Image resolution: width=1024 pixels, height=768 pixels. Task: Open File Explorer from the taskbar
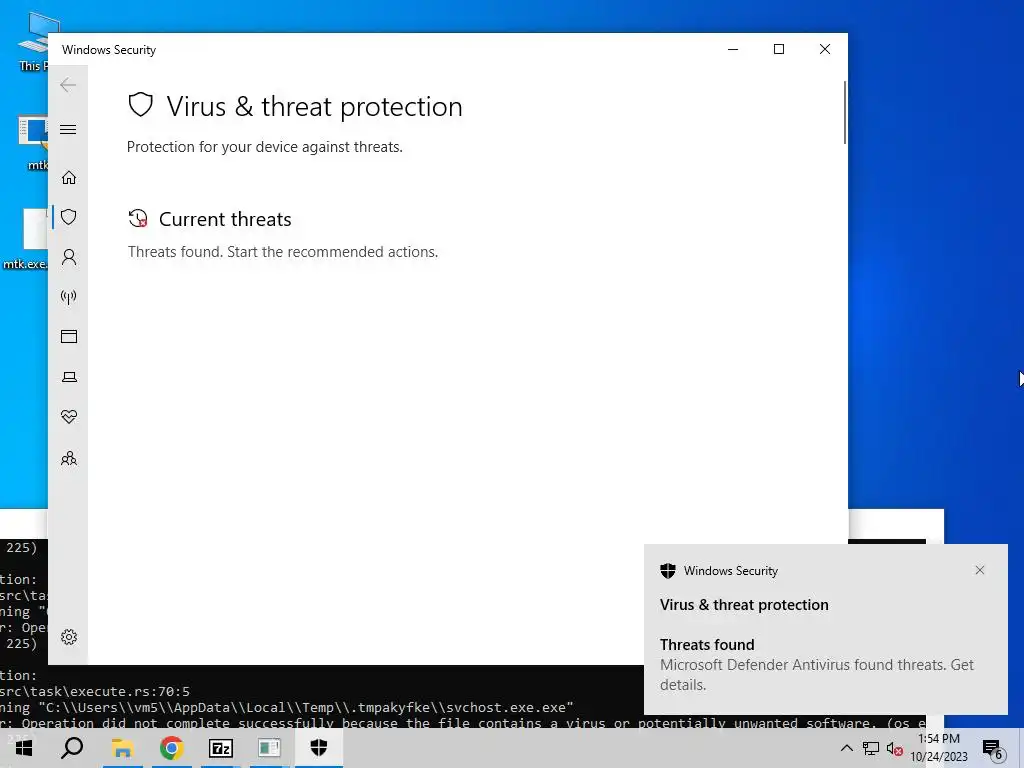[x=122, y=748]
